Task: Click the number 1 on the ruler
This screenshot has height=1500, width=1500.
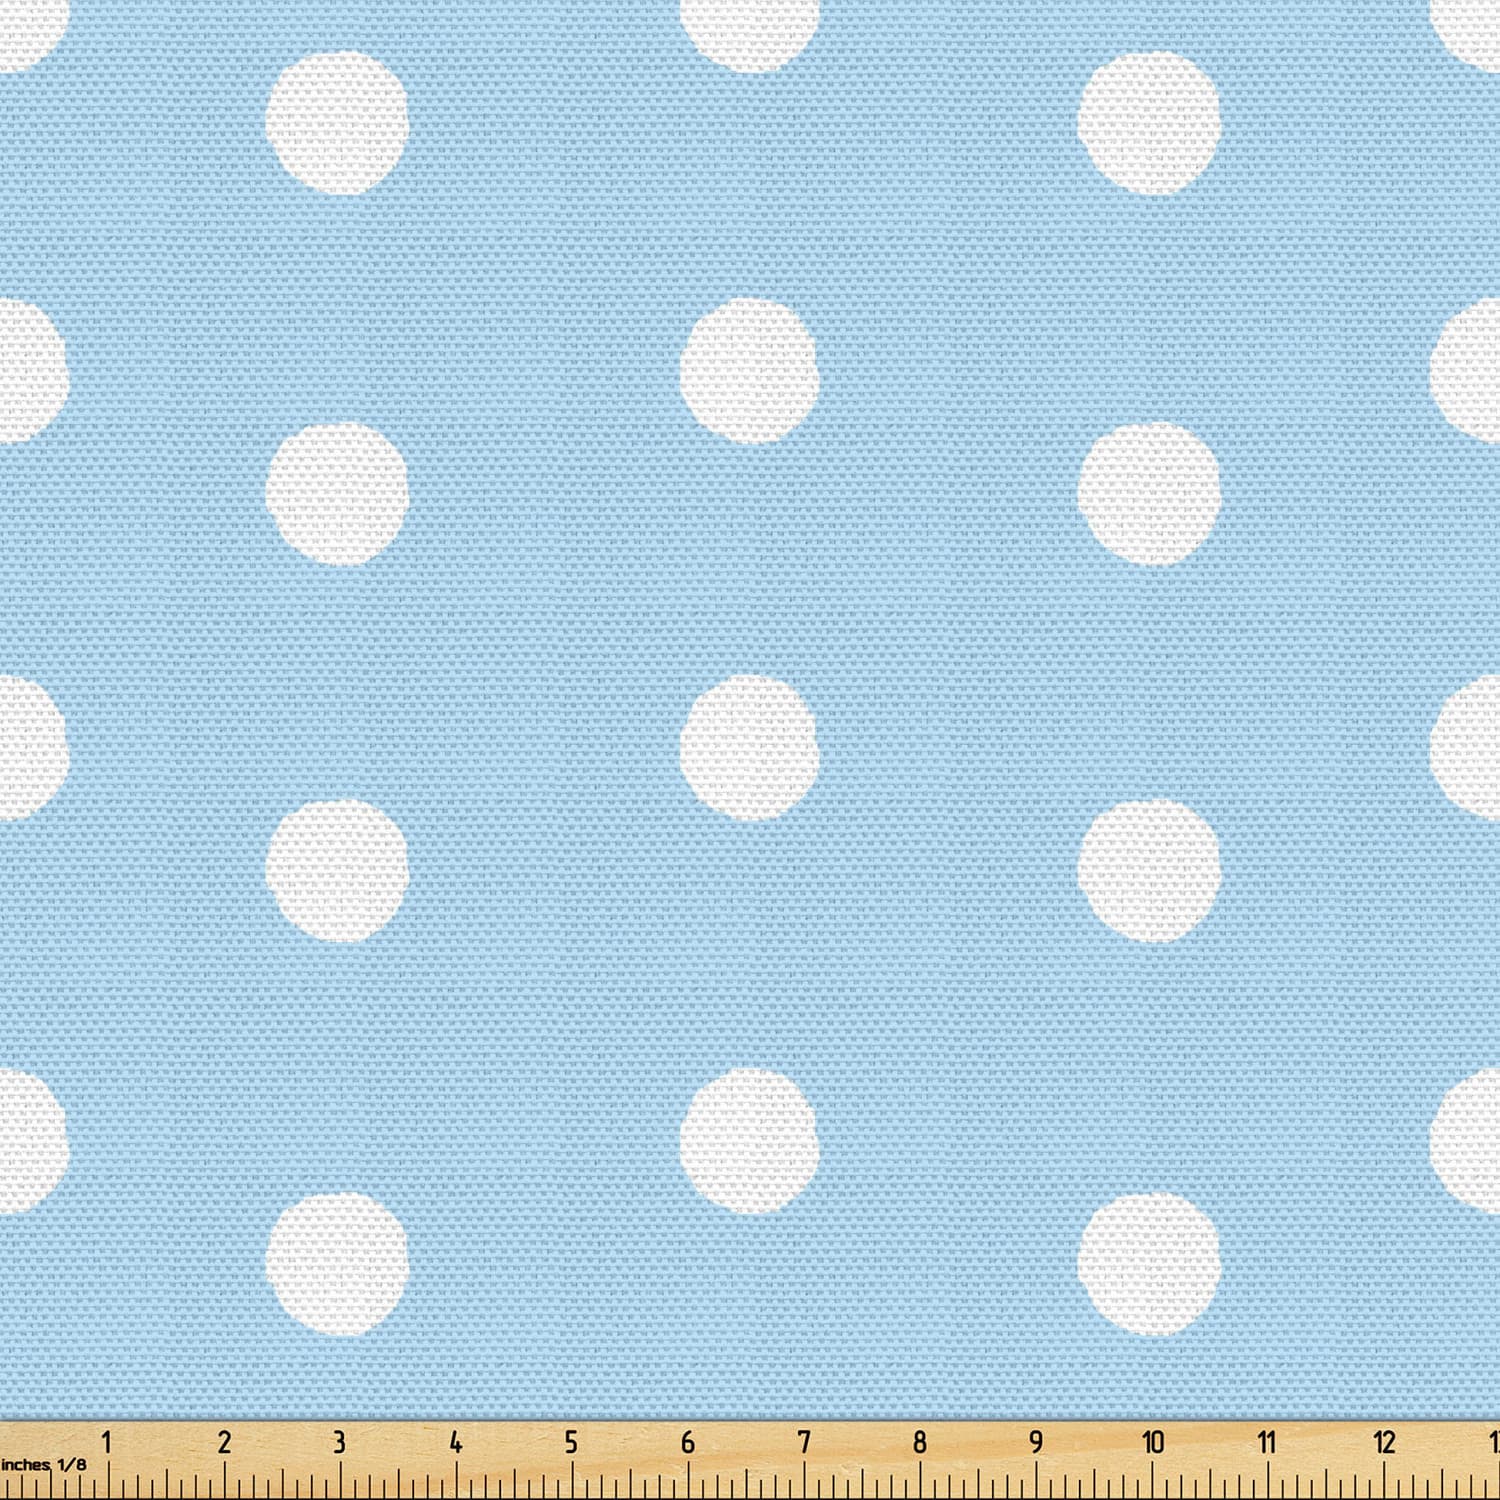Action: [x=107, y=1442]
